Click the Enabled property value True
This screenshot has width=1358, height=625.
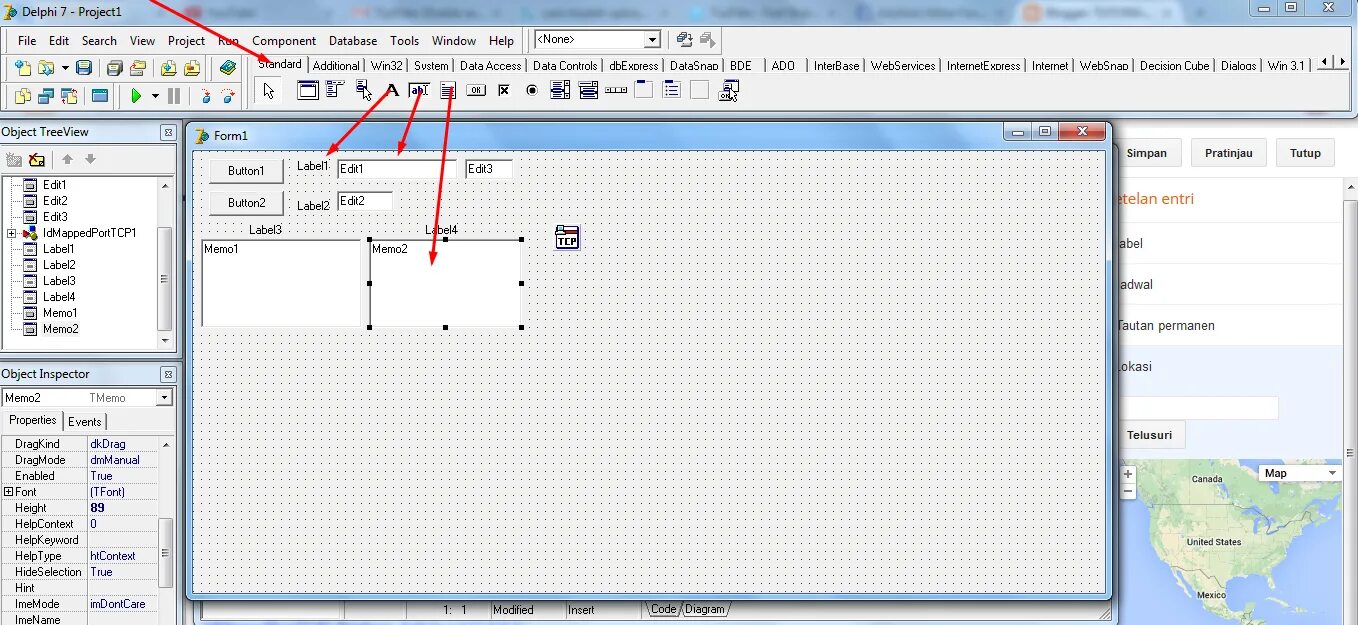click(x=122, y=476)
